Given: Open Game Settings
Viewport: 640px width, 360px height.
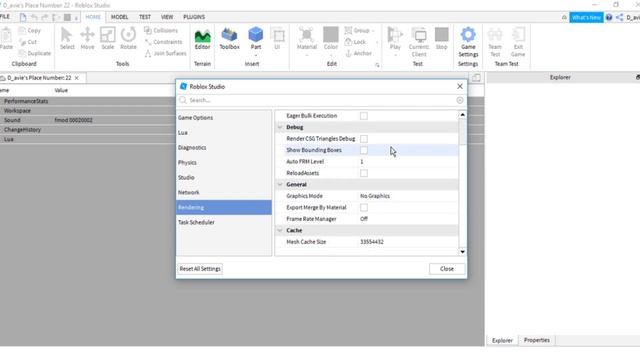Looking at the screenshot, I should tap(468, 42).
